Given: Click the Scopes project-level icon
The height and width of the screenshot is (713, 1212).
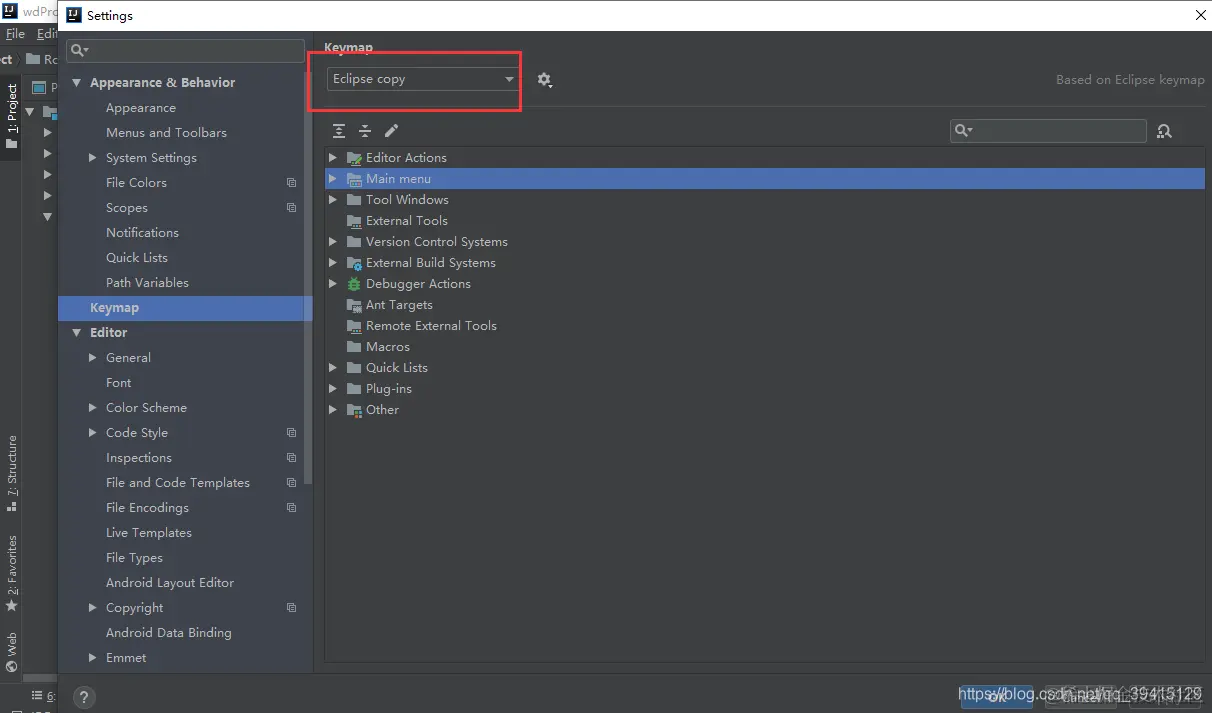Looking at the screenshot, I should [291, 208].
